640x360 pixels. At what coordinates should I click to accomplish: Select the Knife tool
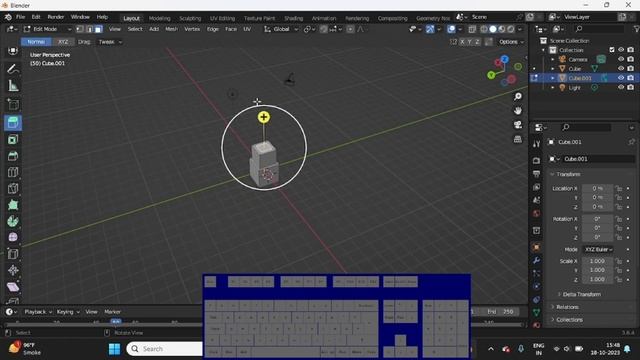(13, 189)
